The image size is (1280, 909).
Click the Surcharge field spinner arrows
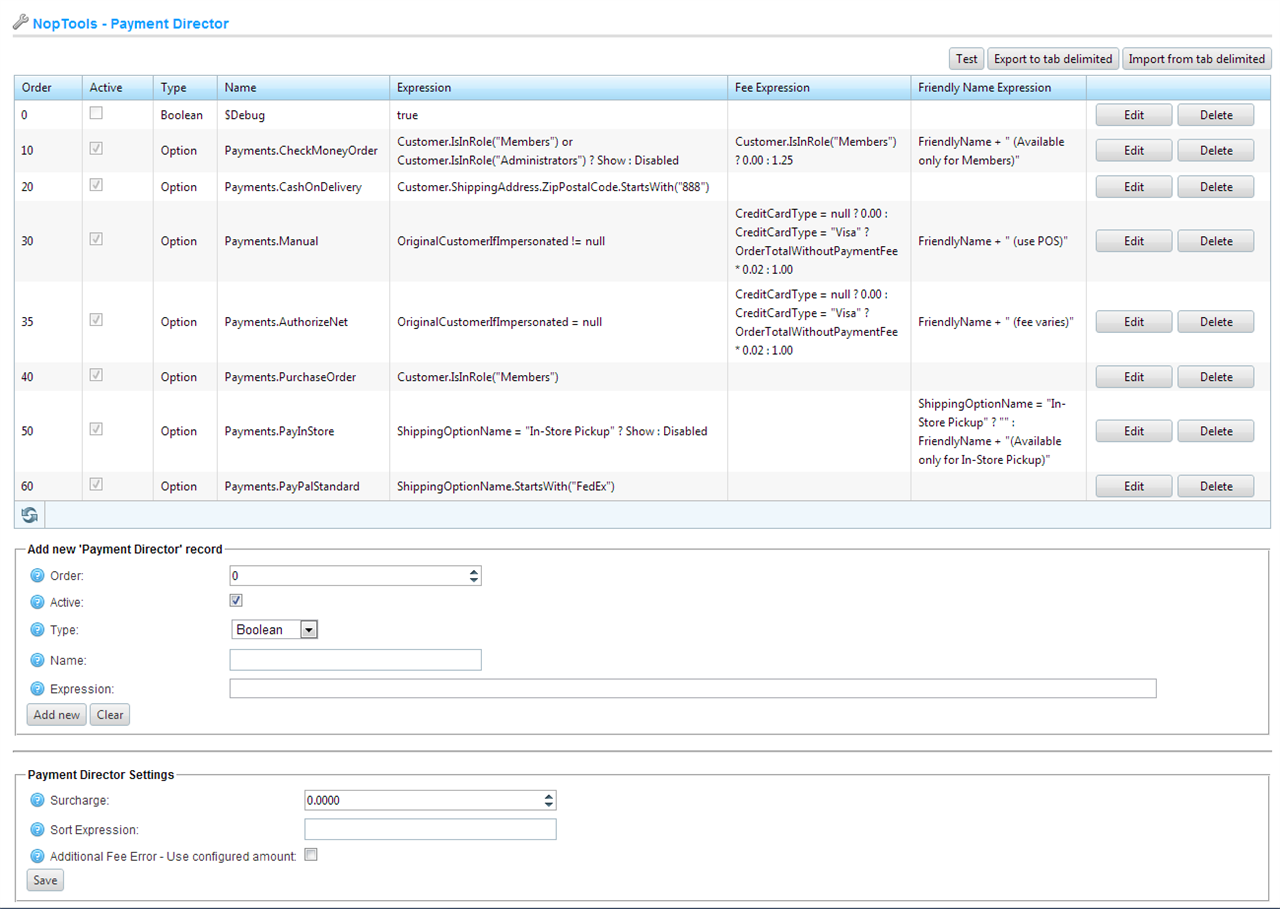click(x=548, y=800)
